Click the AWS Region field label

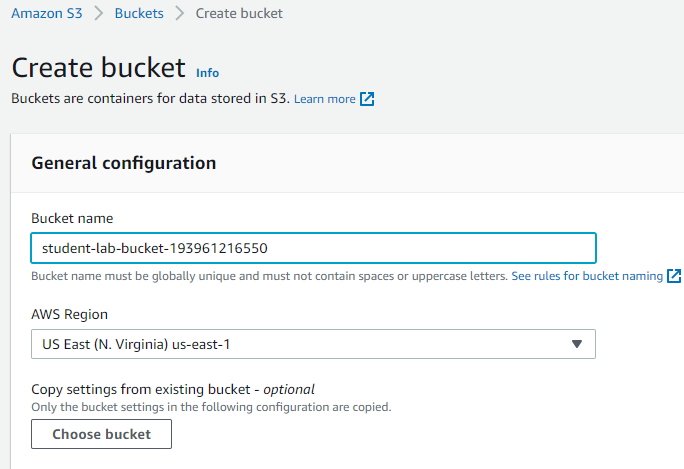pos(69,314)
